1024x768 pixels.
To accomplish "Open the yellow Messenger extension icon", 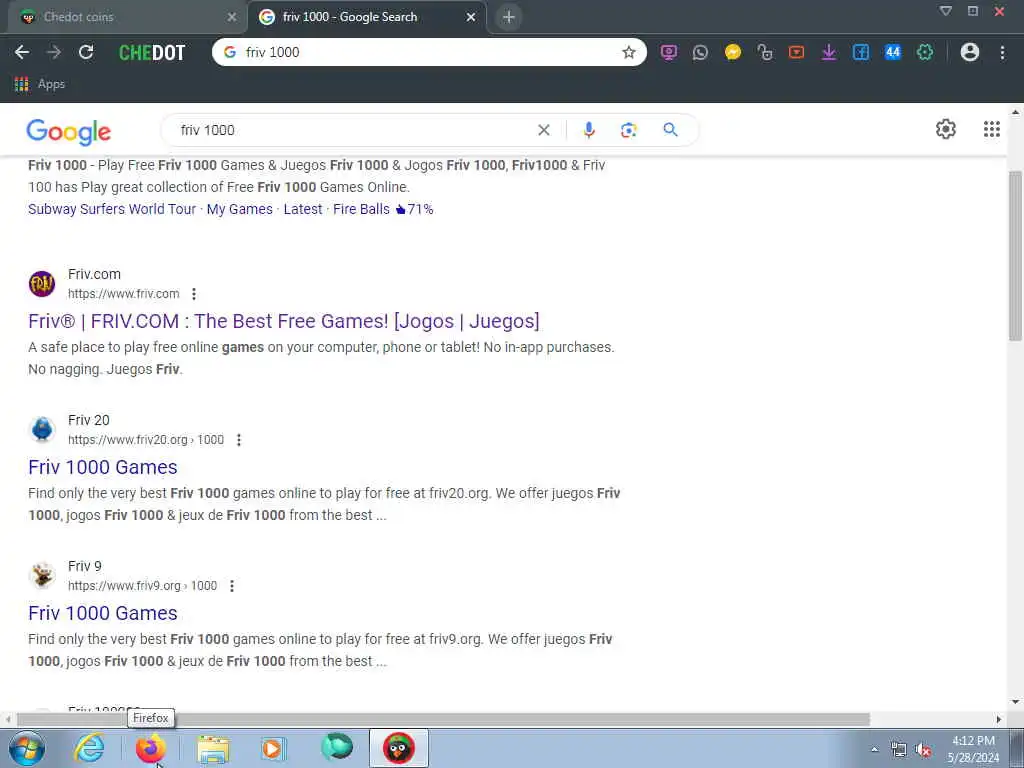I will [x=733, y=52].
